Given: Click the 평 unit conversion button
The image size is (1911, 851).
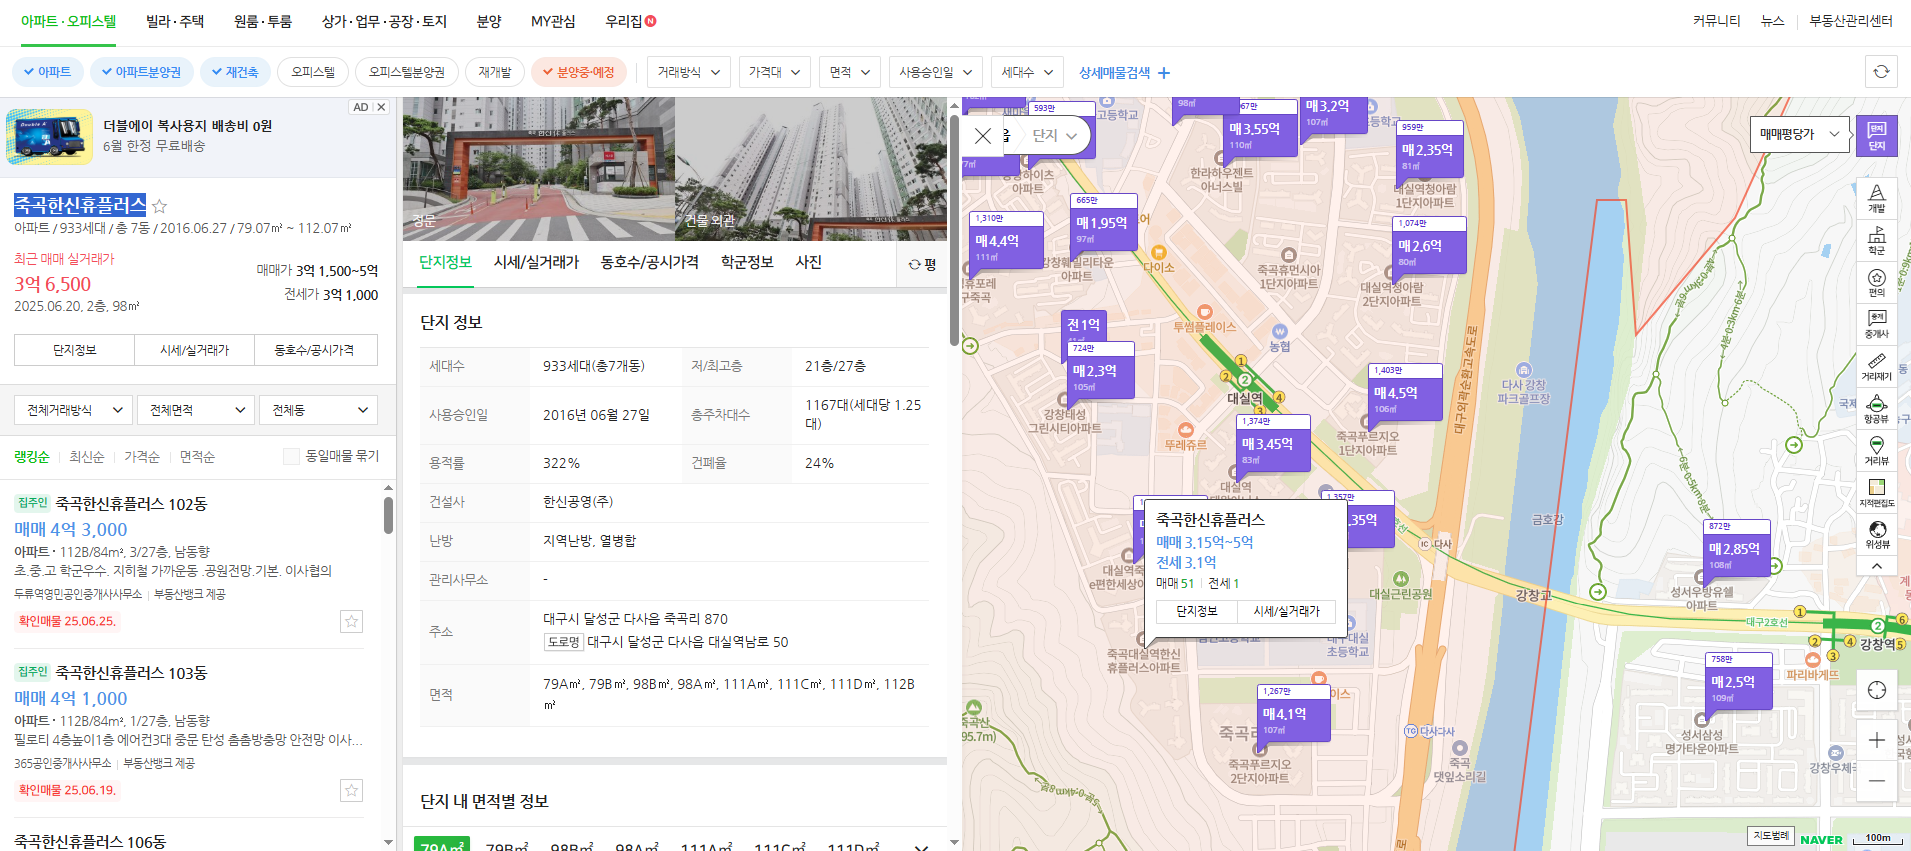Looking at the screenshot, I should pyautogui.click(x=922, y=265).
